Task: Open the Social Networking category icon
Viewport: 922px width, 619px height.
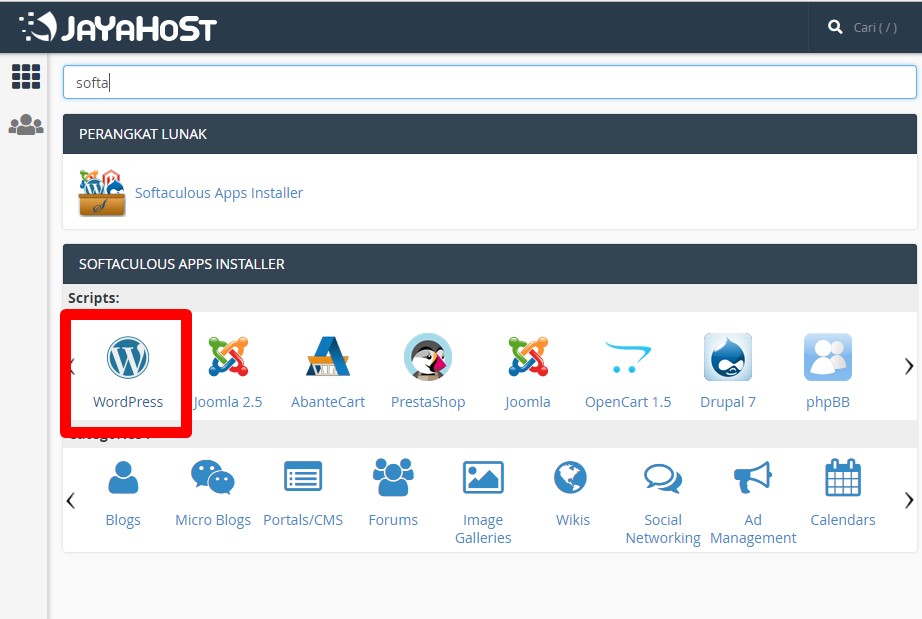Action: pos(663,478)
